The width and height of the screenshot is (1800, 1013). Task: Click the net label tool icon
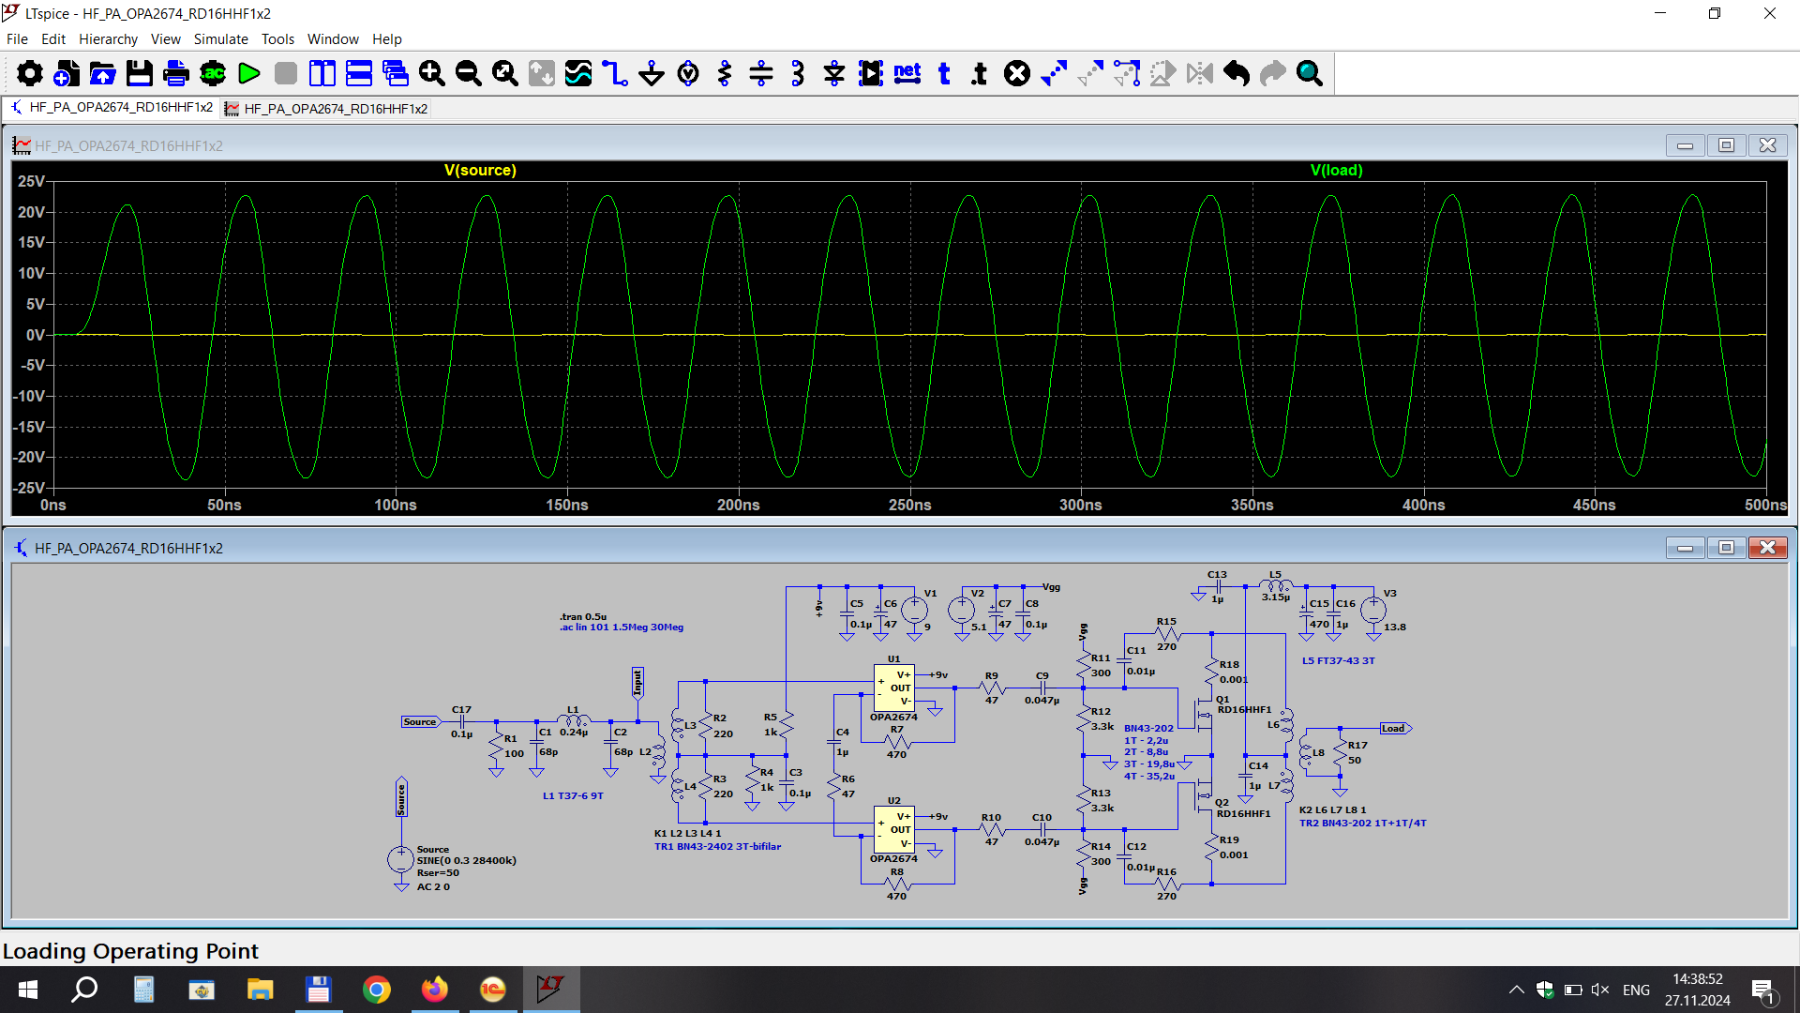[x=907, y=73]
